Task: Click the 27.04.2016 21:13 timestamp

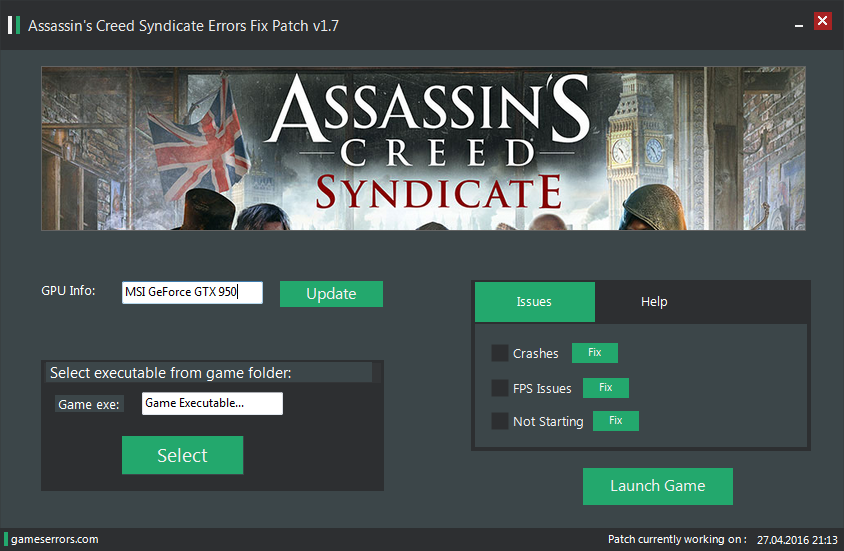Action: pyautogui.click(x=797, y=540)
